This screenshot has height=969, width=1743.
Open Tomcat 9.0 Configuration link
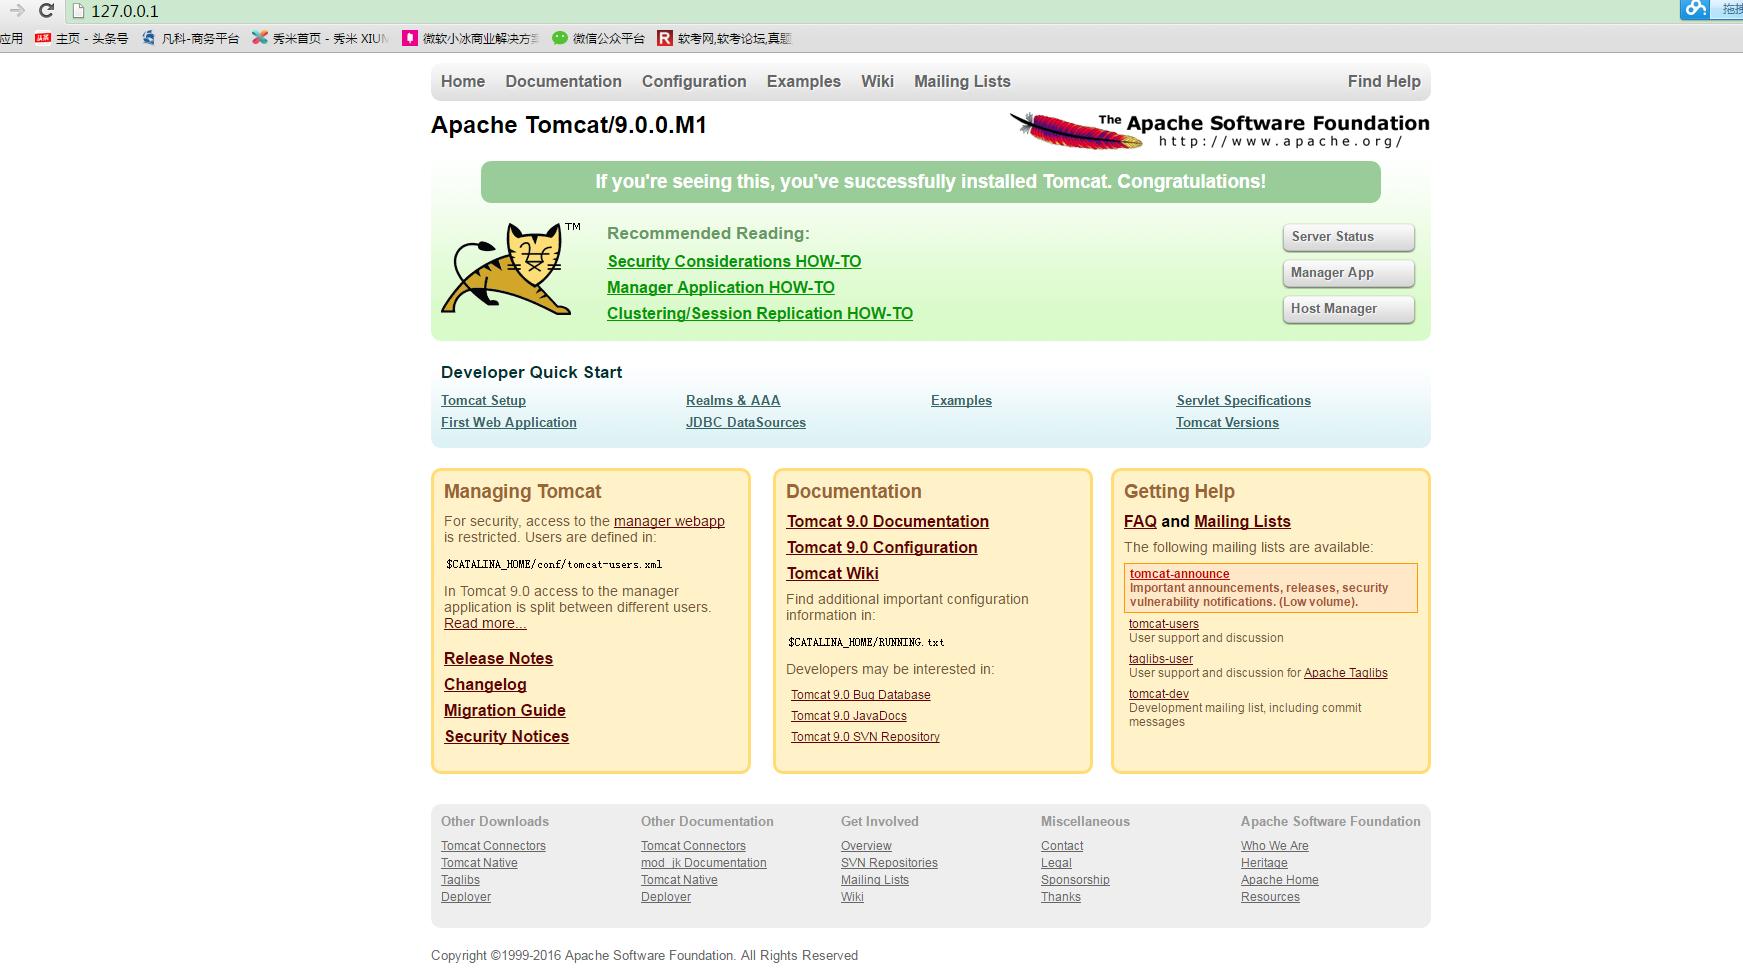[x=882, y=547]
